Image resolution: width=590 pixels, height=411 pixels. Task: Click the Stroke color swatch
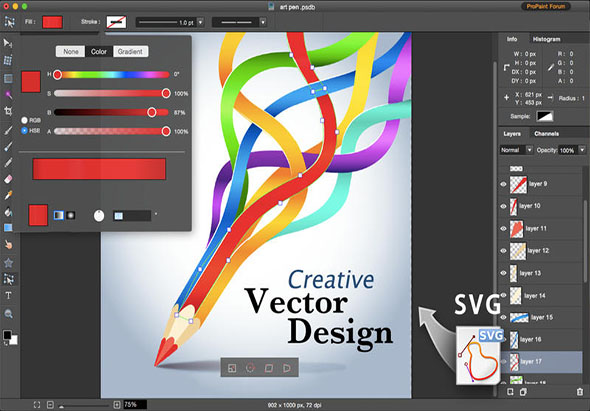pyautogui.click(x=116, y=22)
